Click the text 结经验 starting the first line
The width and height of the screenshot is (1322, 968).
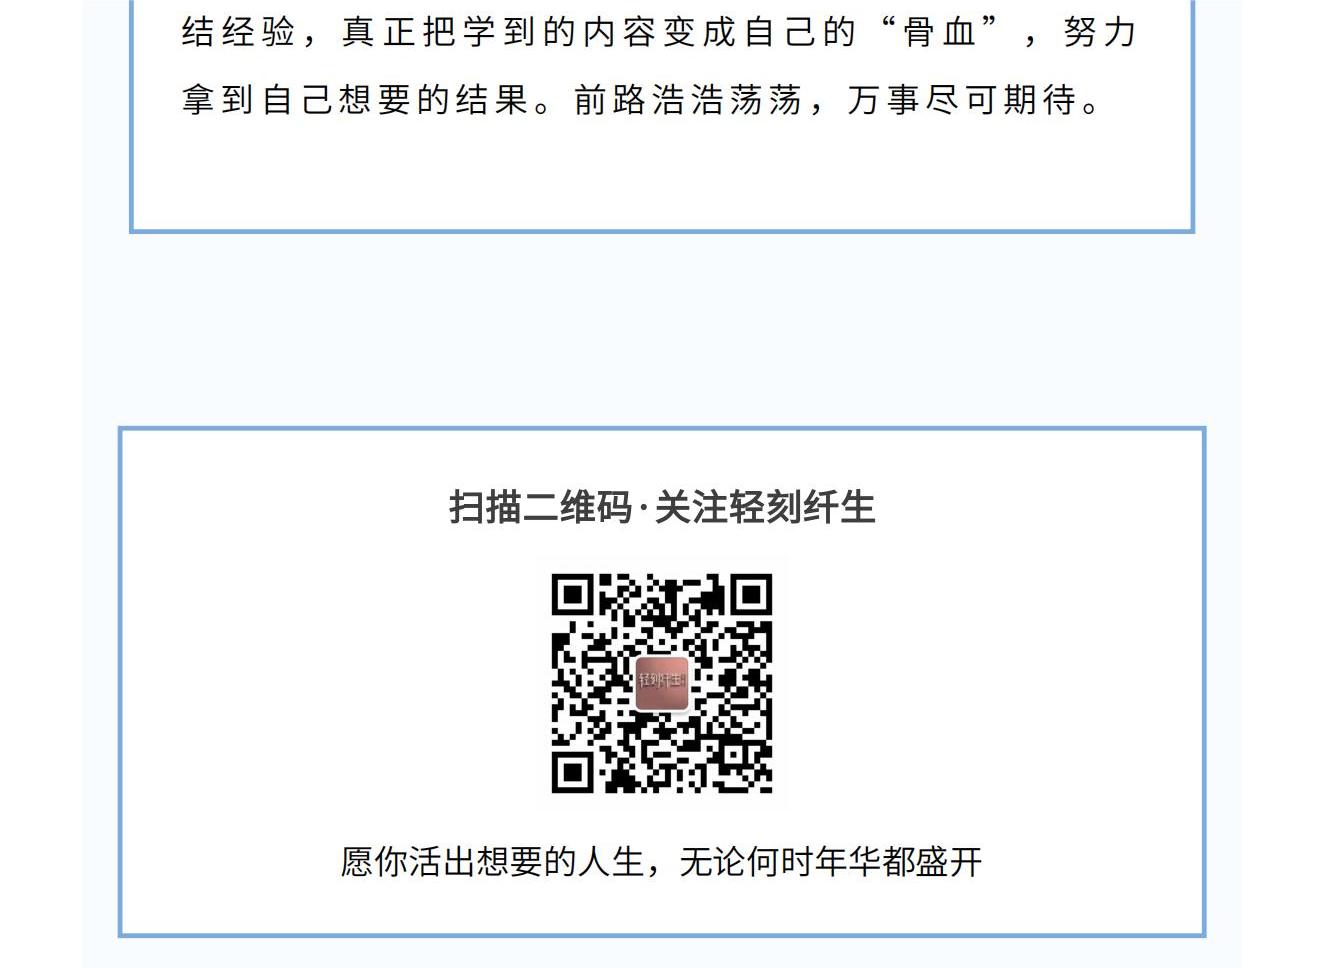pos(239,32)
